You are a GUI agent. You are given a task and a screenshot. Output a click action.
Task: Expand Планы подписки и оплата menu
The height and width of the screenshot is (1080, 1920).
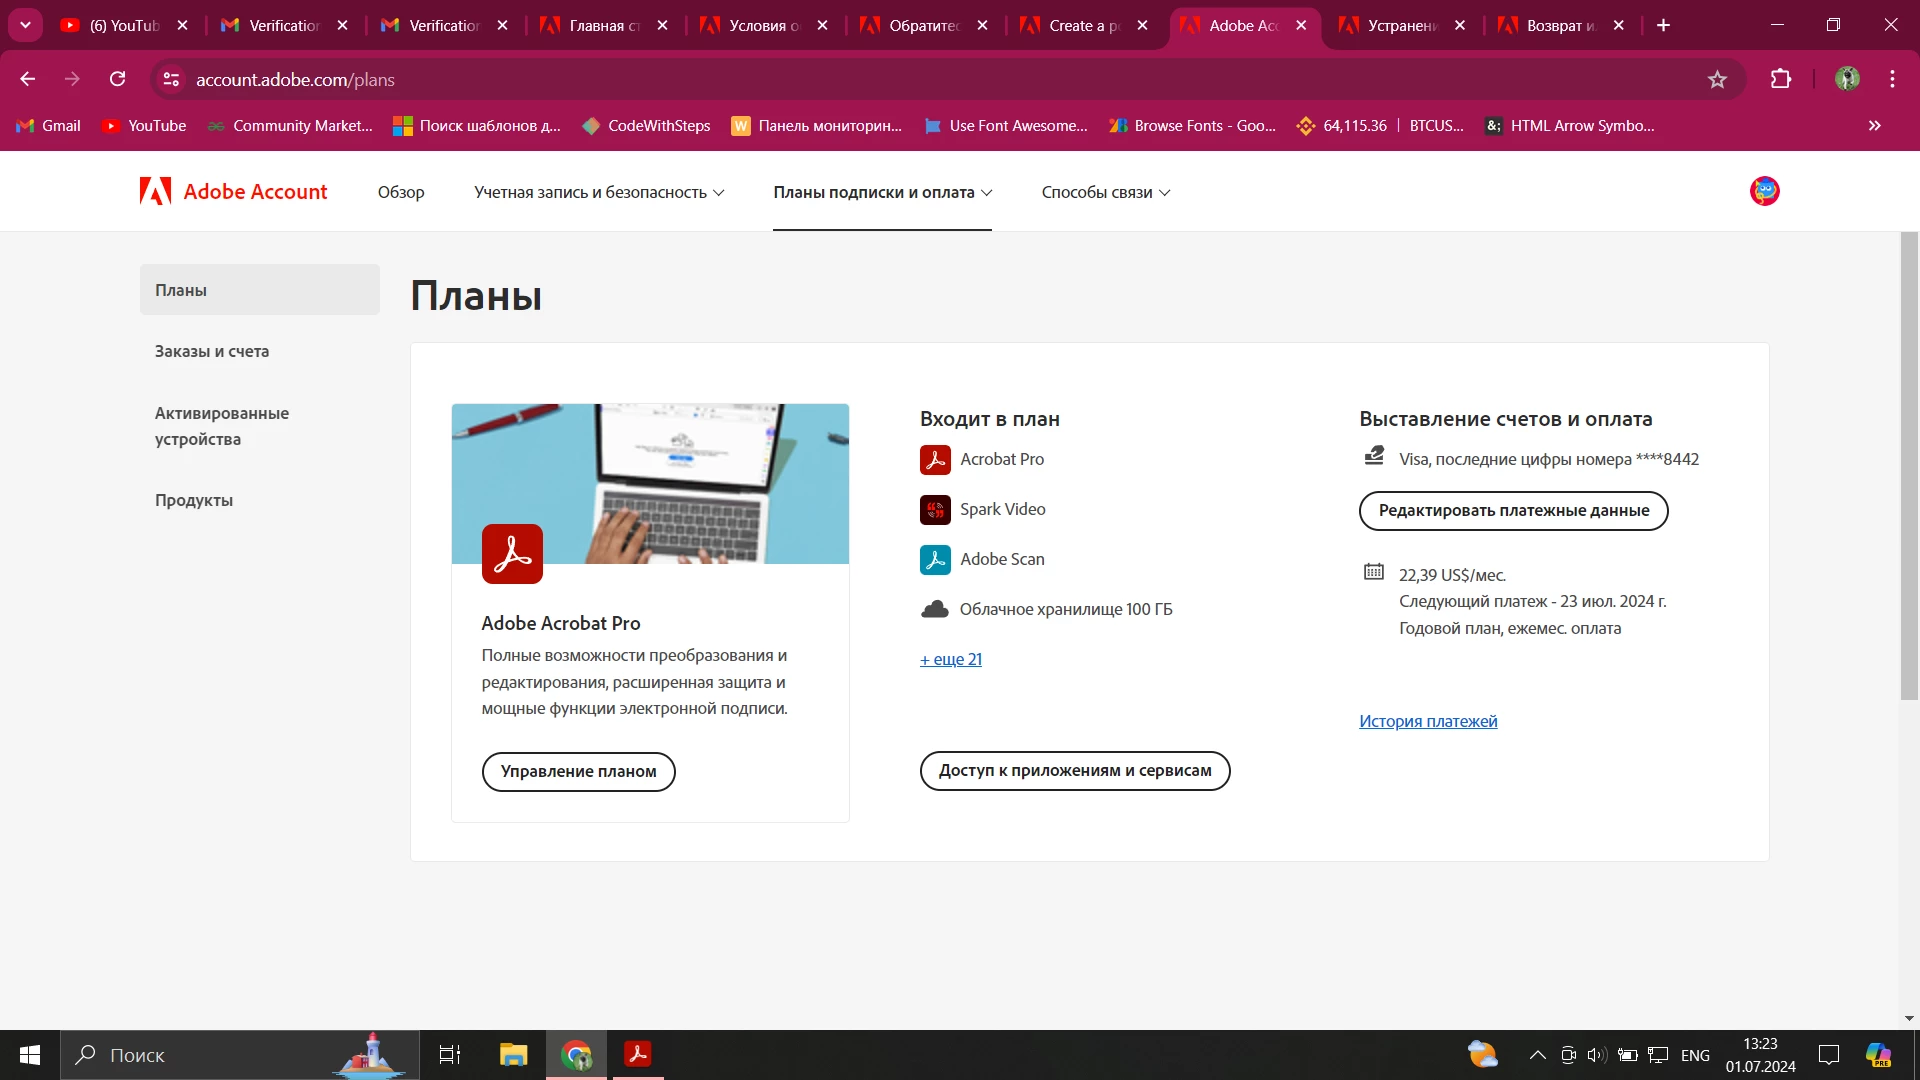coord(882,192)
